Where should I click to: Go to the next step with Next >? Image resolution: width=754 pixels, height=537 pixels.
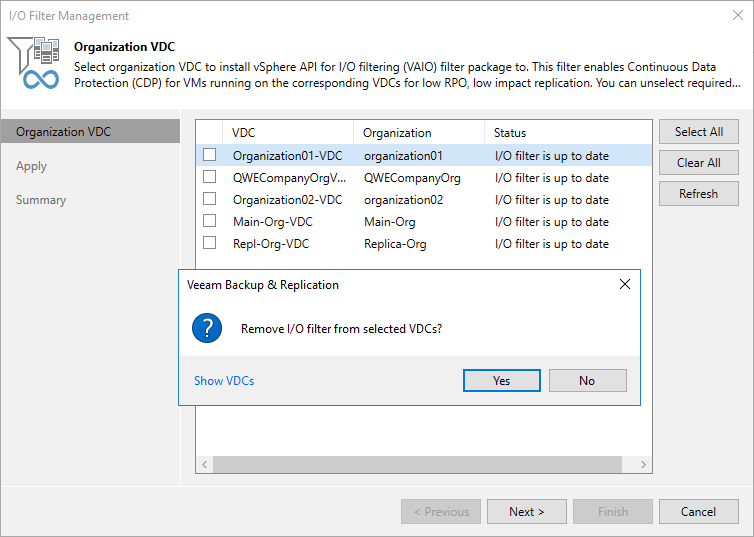tap(527, 512)
